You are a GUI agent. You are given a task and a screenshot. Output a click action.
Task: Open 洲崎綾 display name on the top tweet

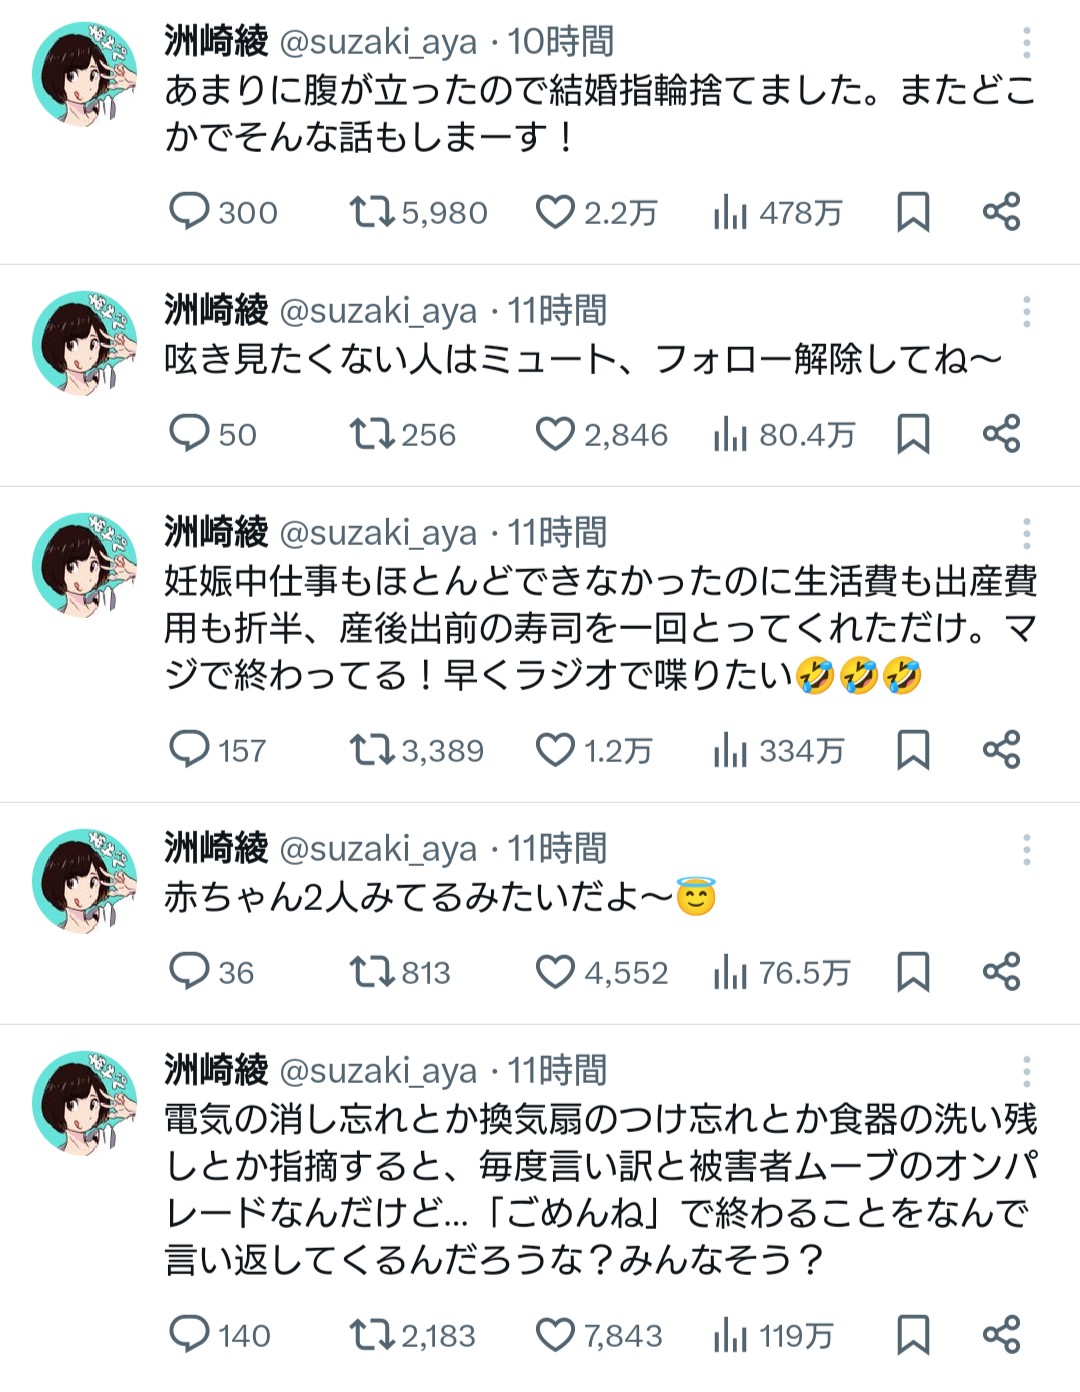pyautogui.click(x=216, y=42)
